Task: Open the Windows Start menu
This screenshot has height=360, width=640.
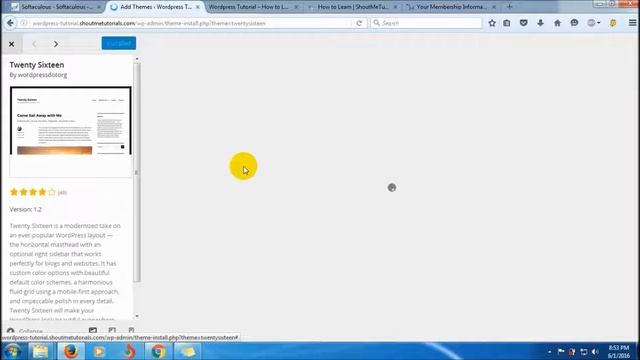Action: [12, 351]
